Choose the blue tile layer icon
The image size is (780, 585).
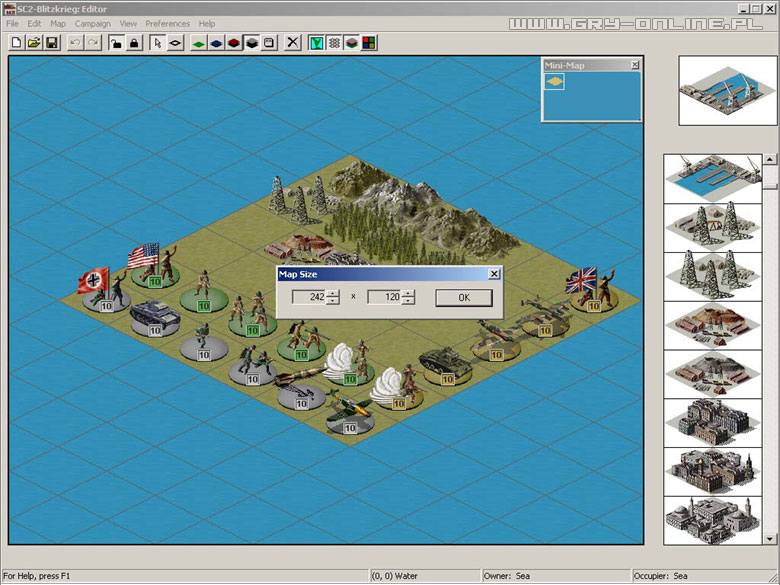pyautogui.click(x=216, y=43)
